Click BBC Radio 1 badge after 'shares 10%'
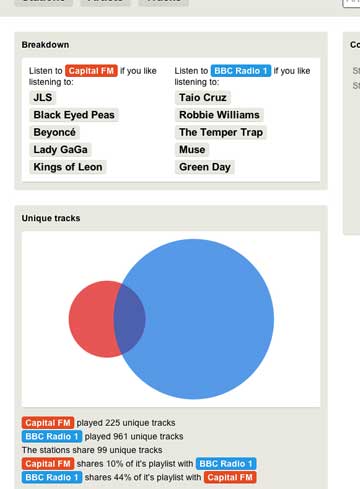Viewport: 360px width, 489px height. click(x=226, y=464)
